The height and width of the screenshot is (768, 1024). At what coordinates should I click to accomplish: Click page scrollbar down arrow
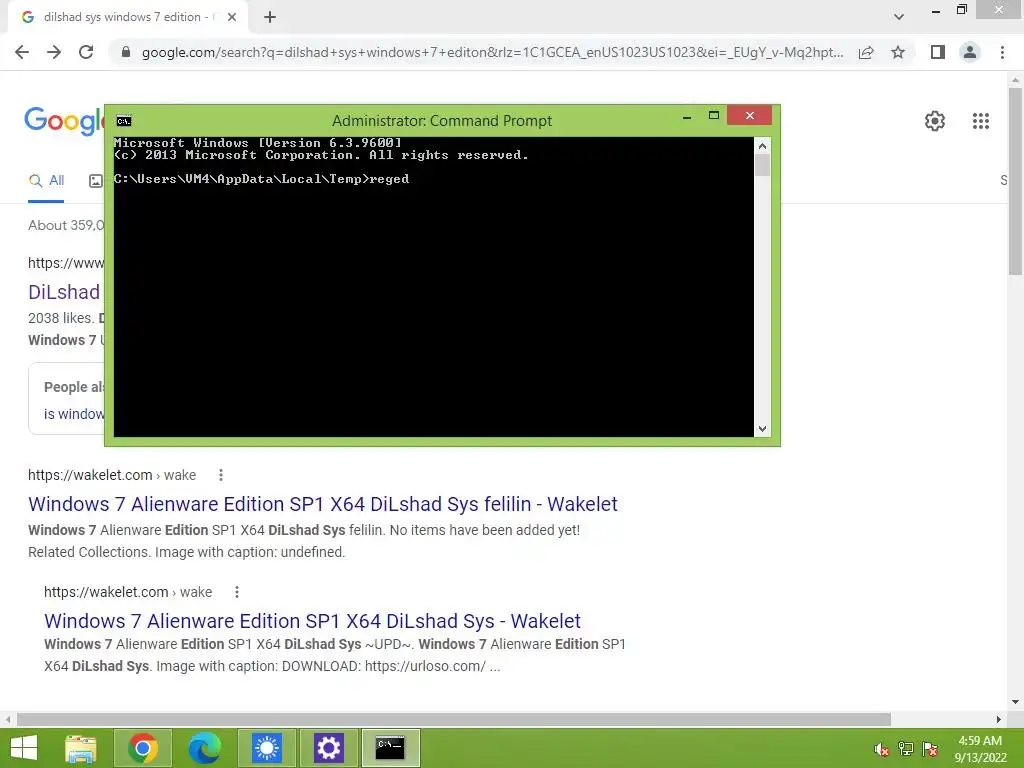coord(1015,703)
